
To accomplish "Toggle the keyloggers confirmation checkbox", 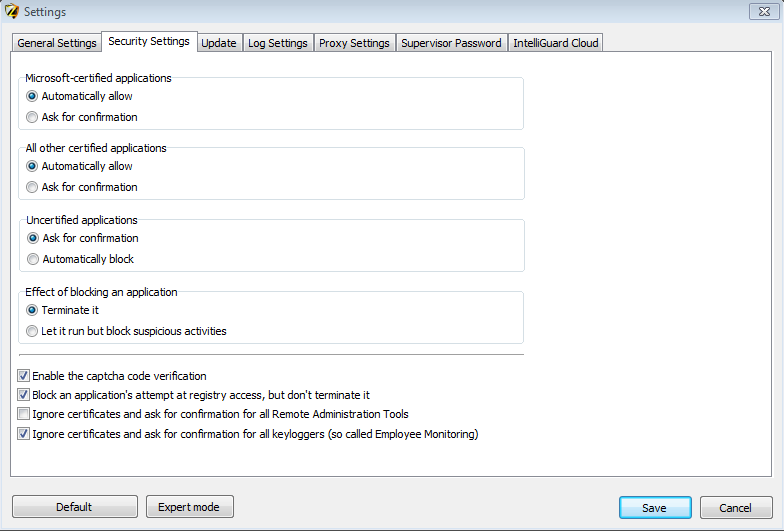I will click(24, 434).
